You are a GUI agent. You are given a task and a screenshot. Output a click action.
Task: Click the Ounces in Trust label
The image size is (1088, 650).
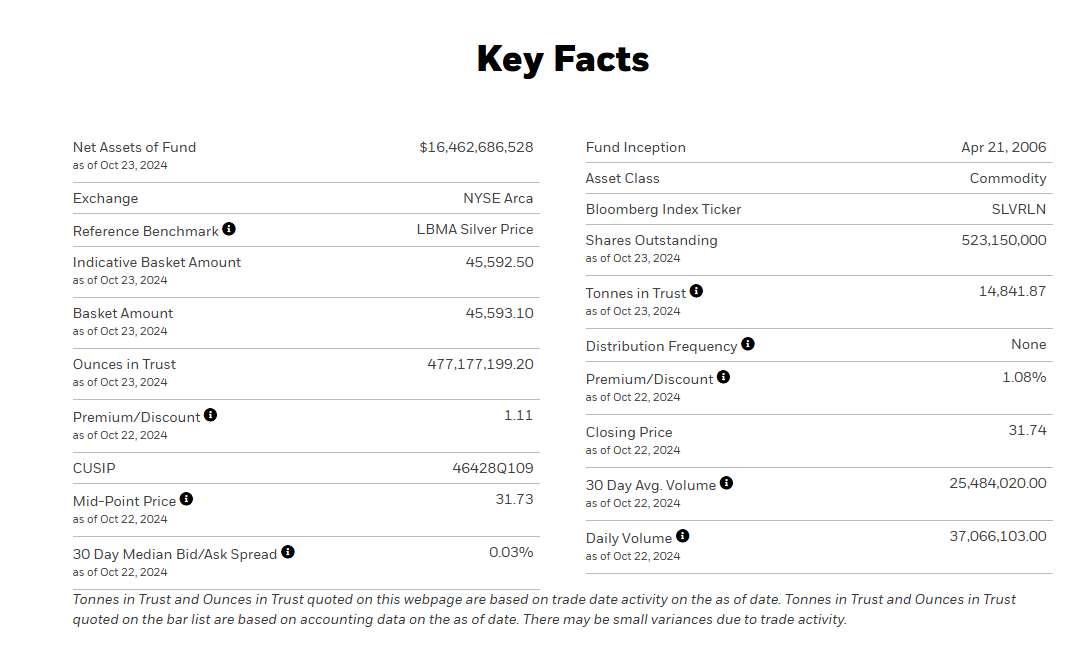point(124,364)
